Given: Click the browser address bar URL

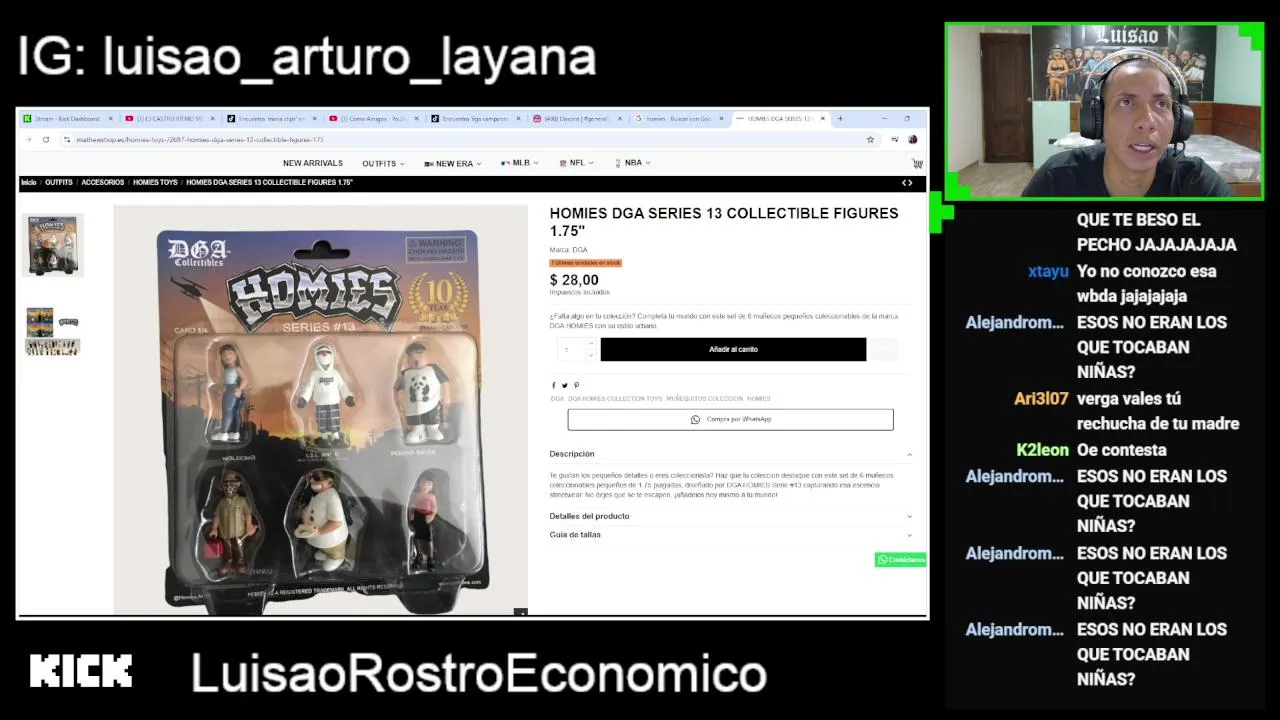Looking at the screenshot, I should [x=200, y=139].
